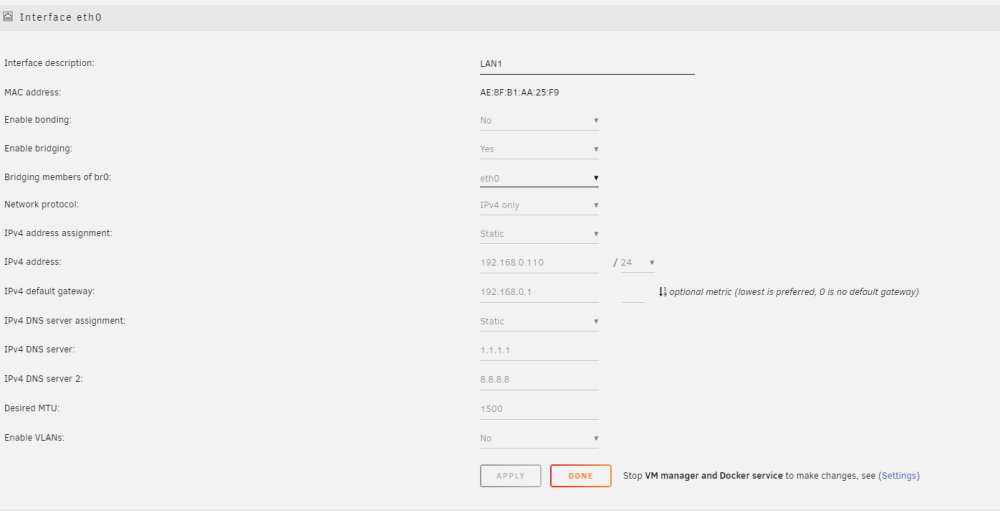Click the IPv4 default gateway field
The image size is (1000, 511).
click(x=539, y=292)
